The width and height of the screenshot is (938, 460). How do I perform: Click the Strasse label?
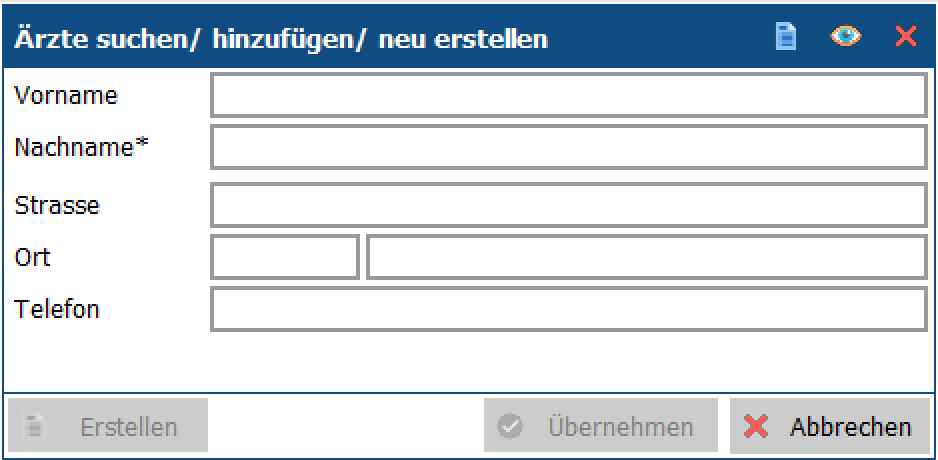tap(57, 205)
